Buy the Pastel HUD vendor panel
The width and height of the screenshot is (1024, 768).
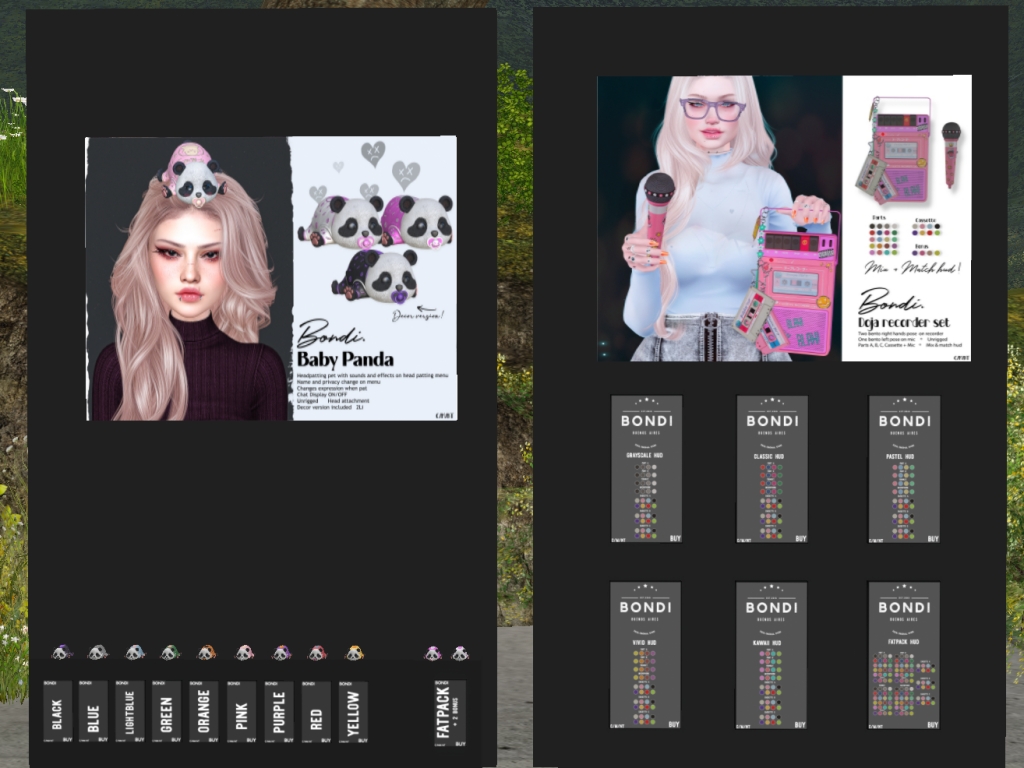(904, 468)
